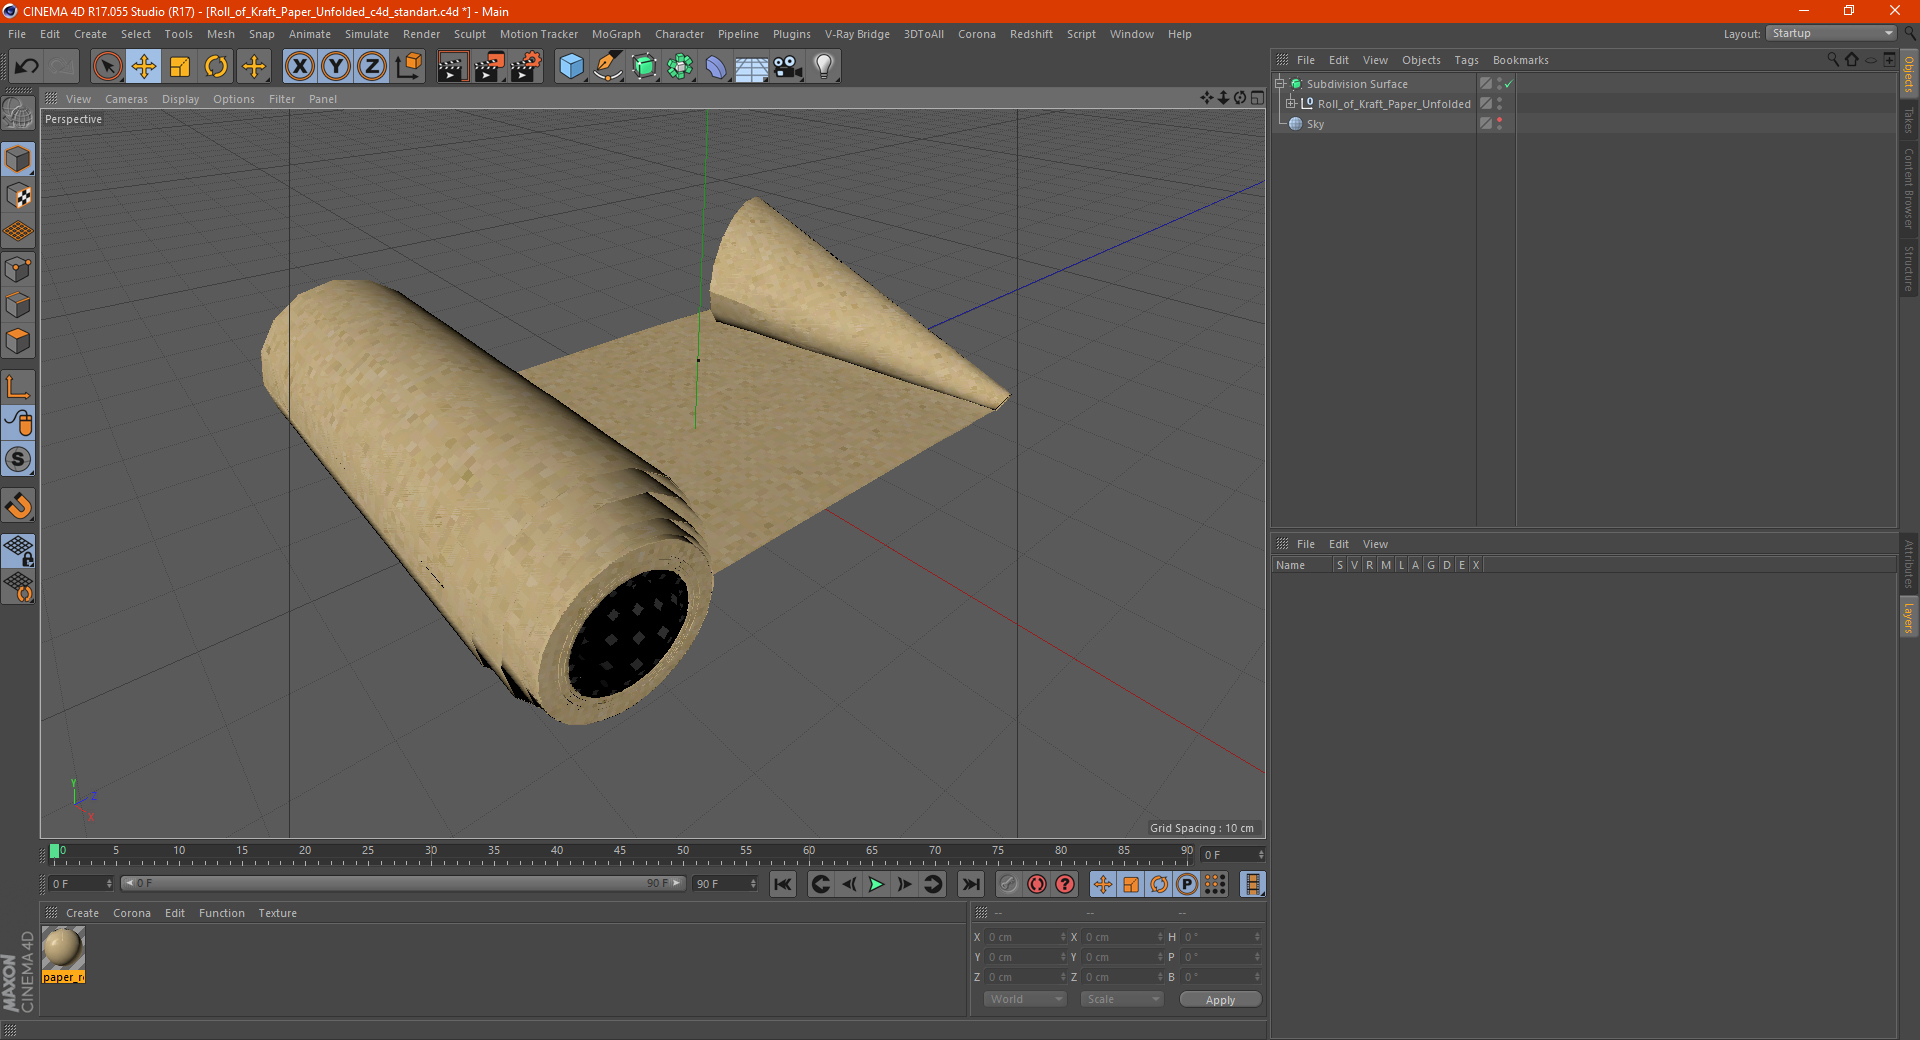The height and width of the screenshot is (1040, 1920).
Task: Render active view clapperboard icon
Action: coord(452,67)
